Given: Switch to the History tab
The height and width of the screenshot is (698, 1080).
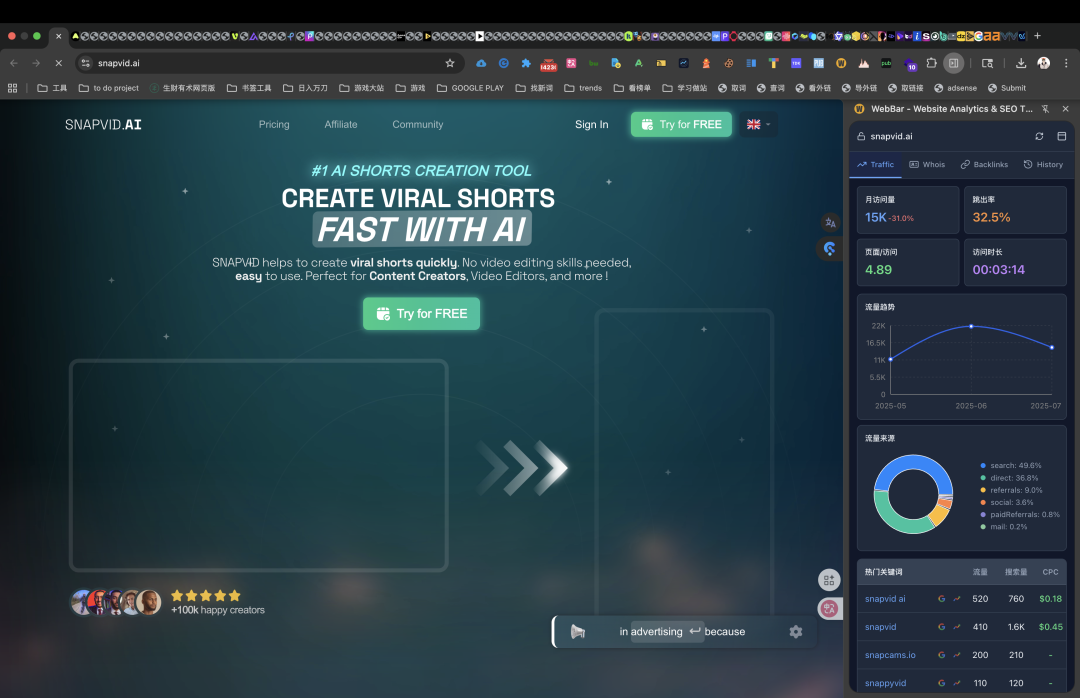Looking at the screenshot, I should 1043,165.
